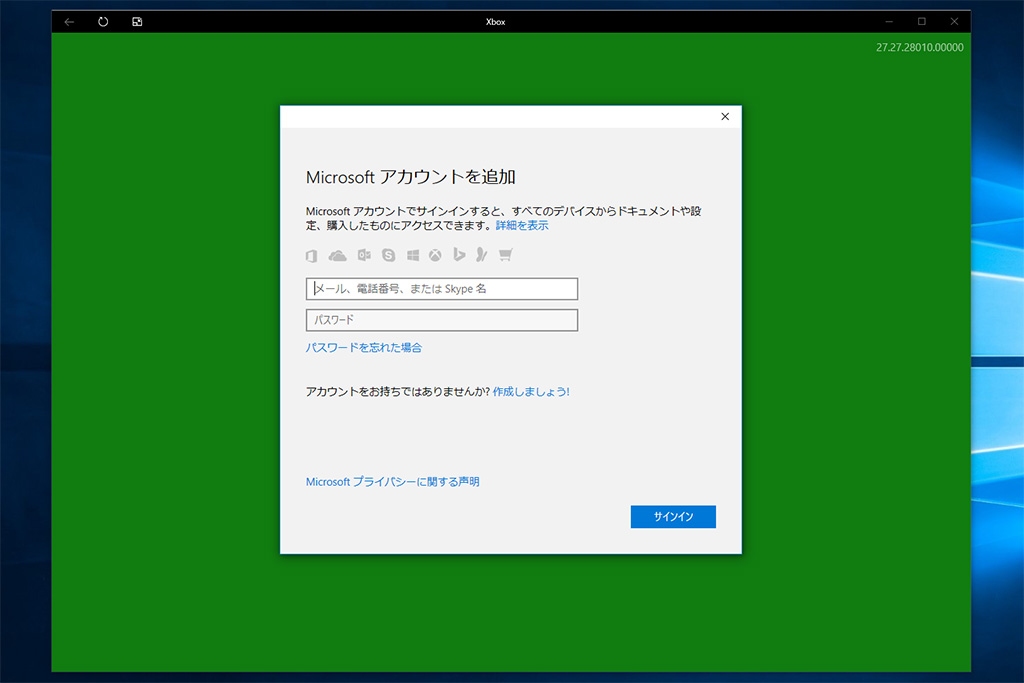This screenshot has height=683, width=1024.
Task: Click the Store shopping cart icon
Action: click(505, 255)
